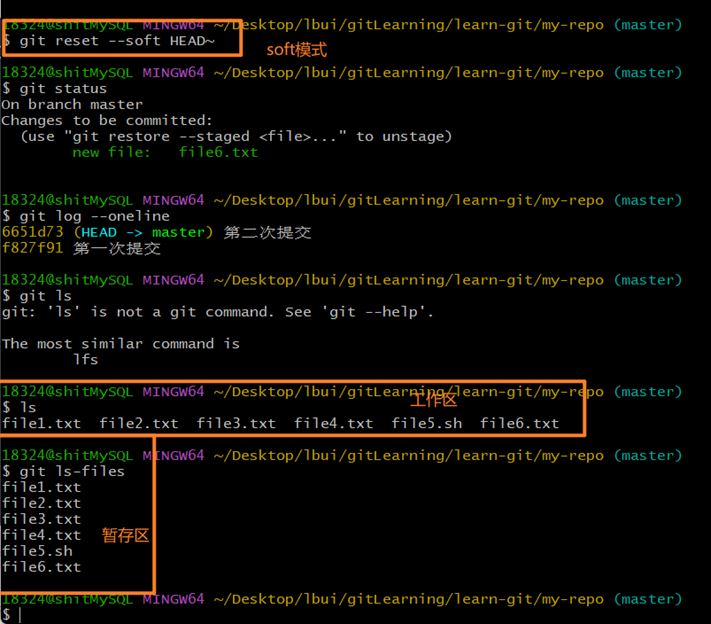Image resolution: width=711 pixels, height=624 pixels.
Task: Click file4.txt in the ls output row
Action: (x=334, y=424)
